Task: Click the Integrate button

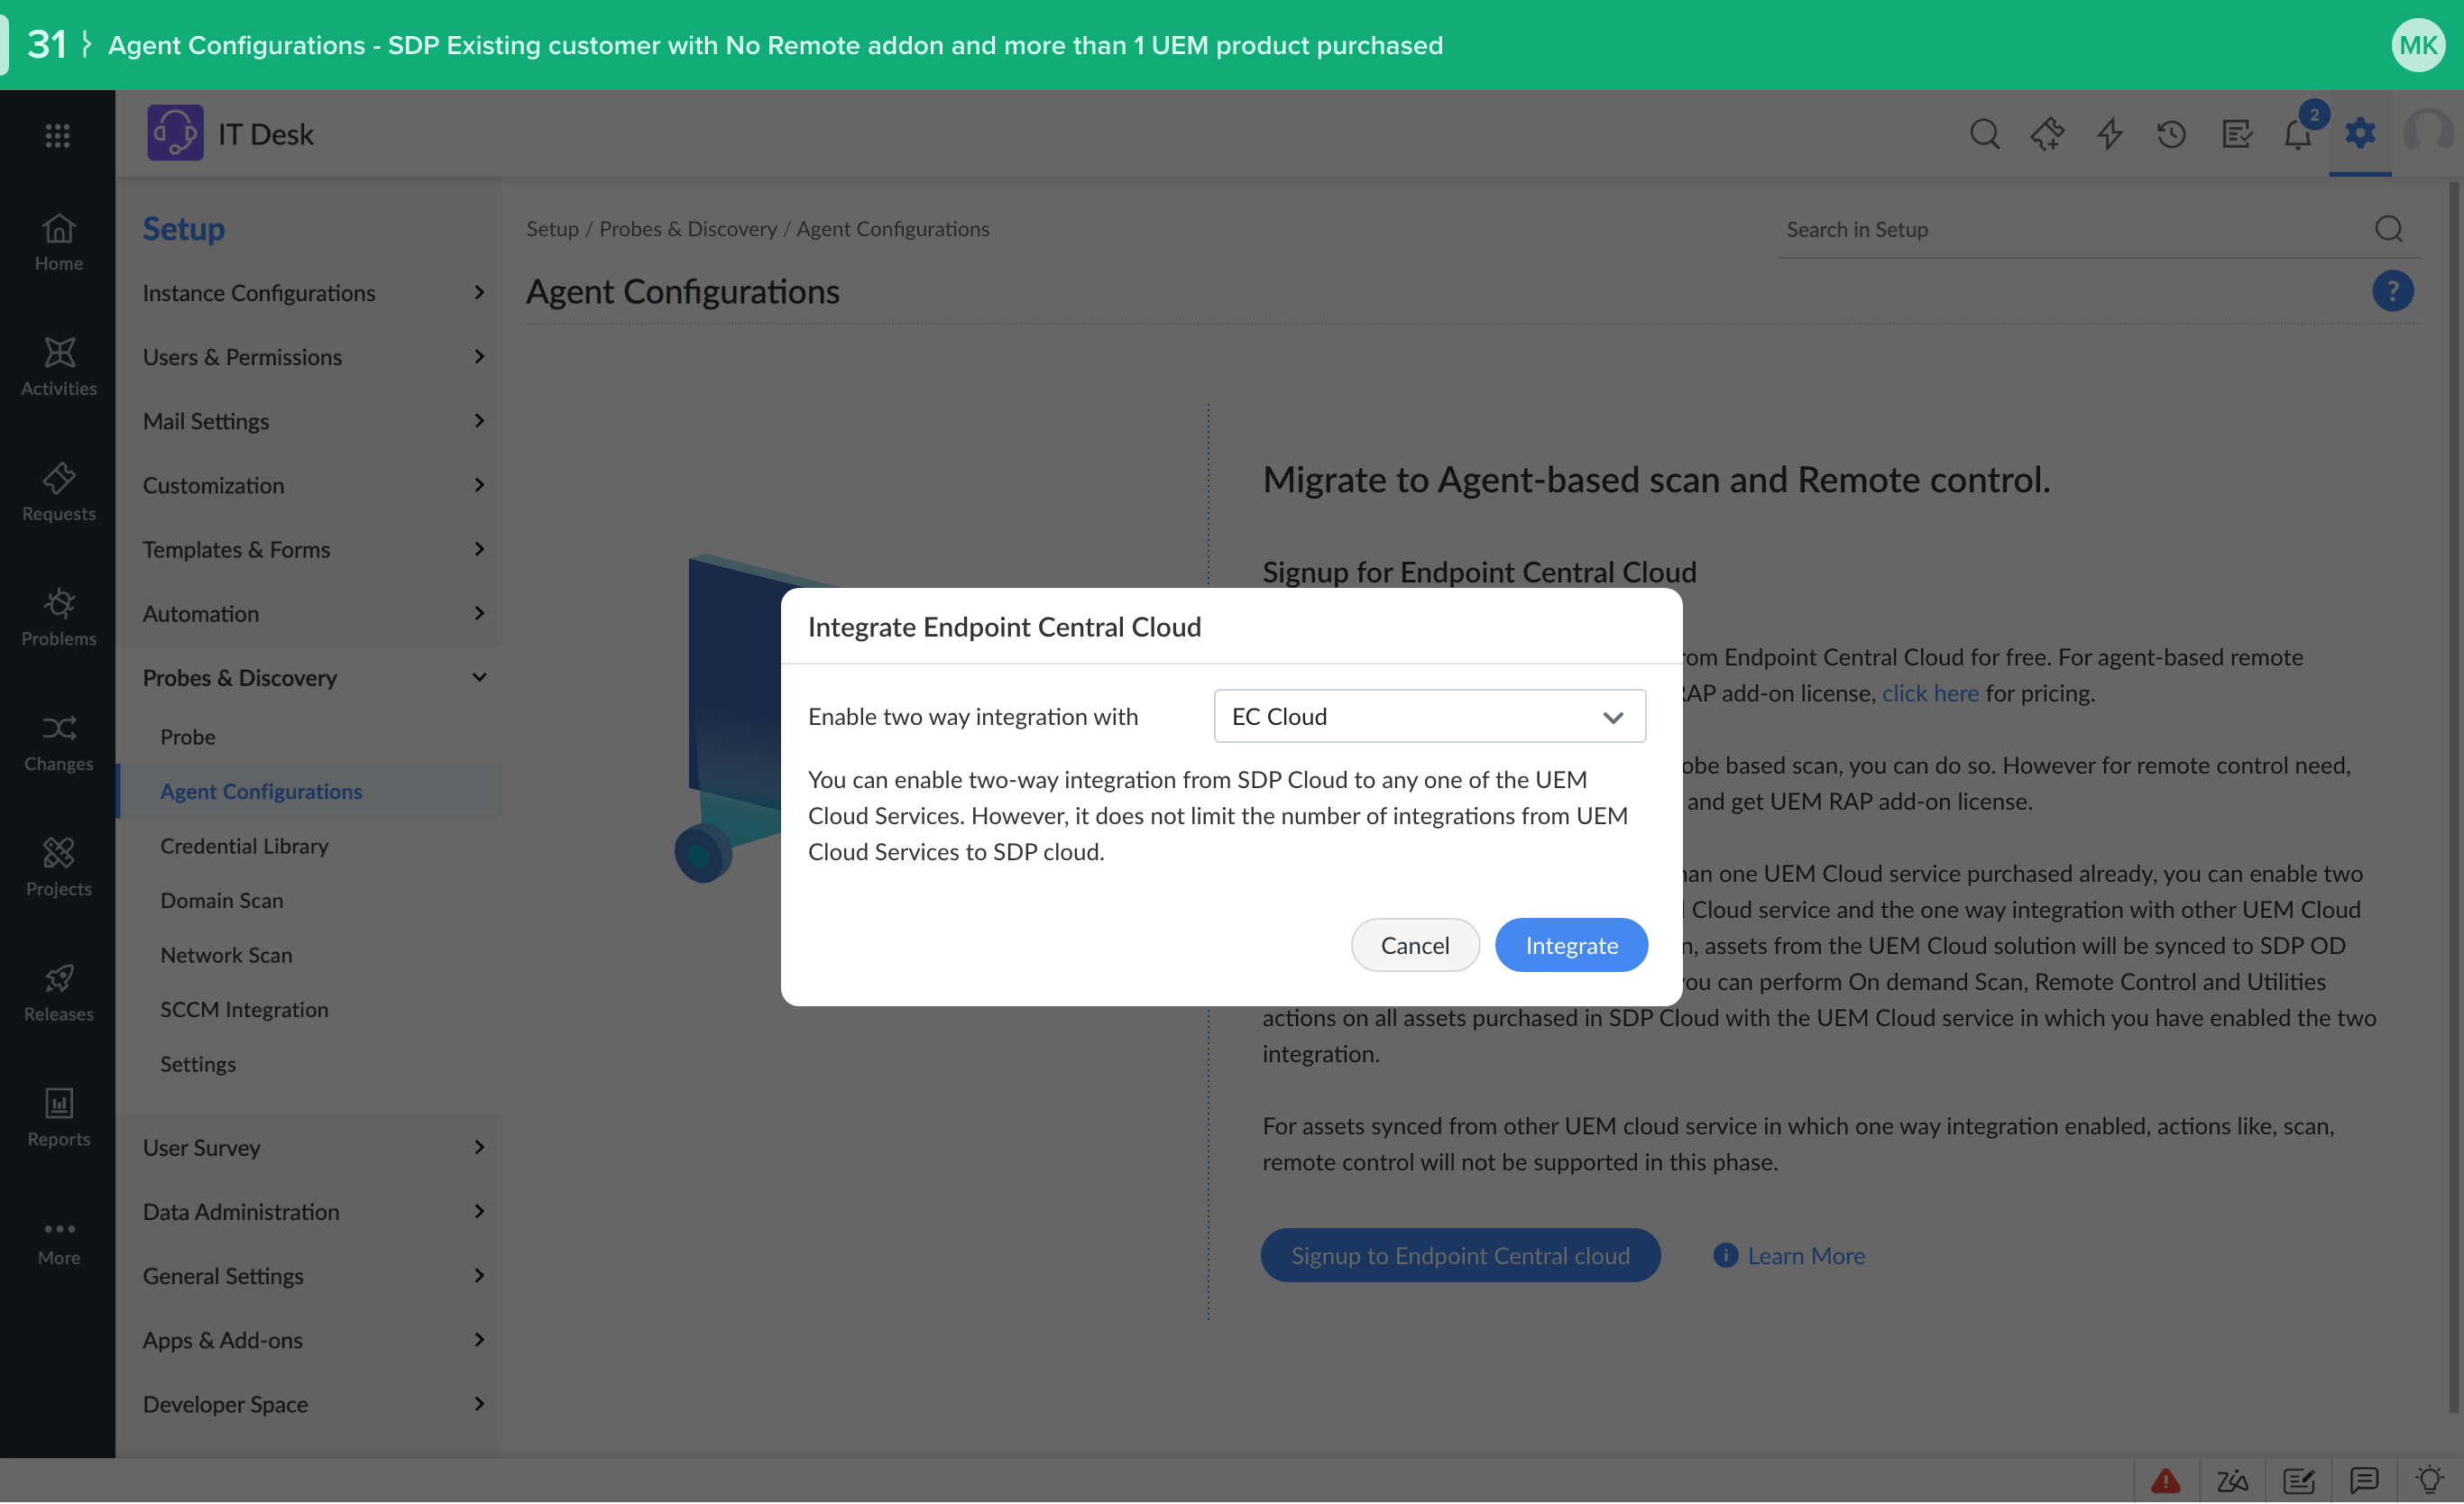Action: coord(1570,945)
